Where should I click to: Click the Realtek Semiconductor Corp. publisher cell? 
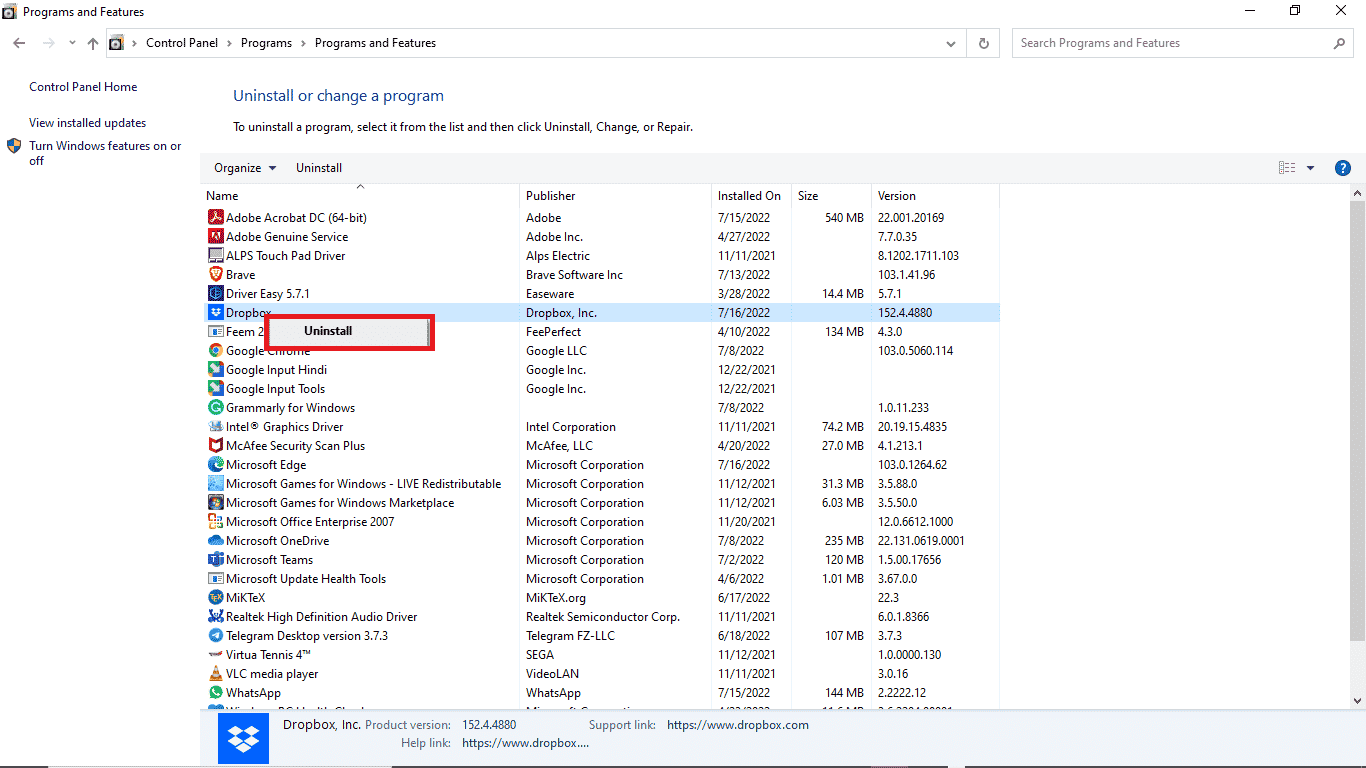[x=603, y=616]
